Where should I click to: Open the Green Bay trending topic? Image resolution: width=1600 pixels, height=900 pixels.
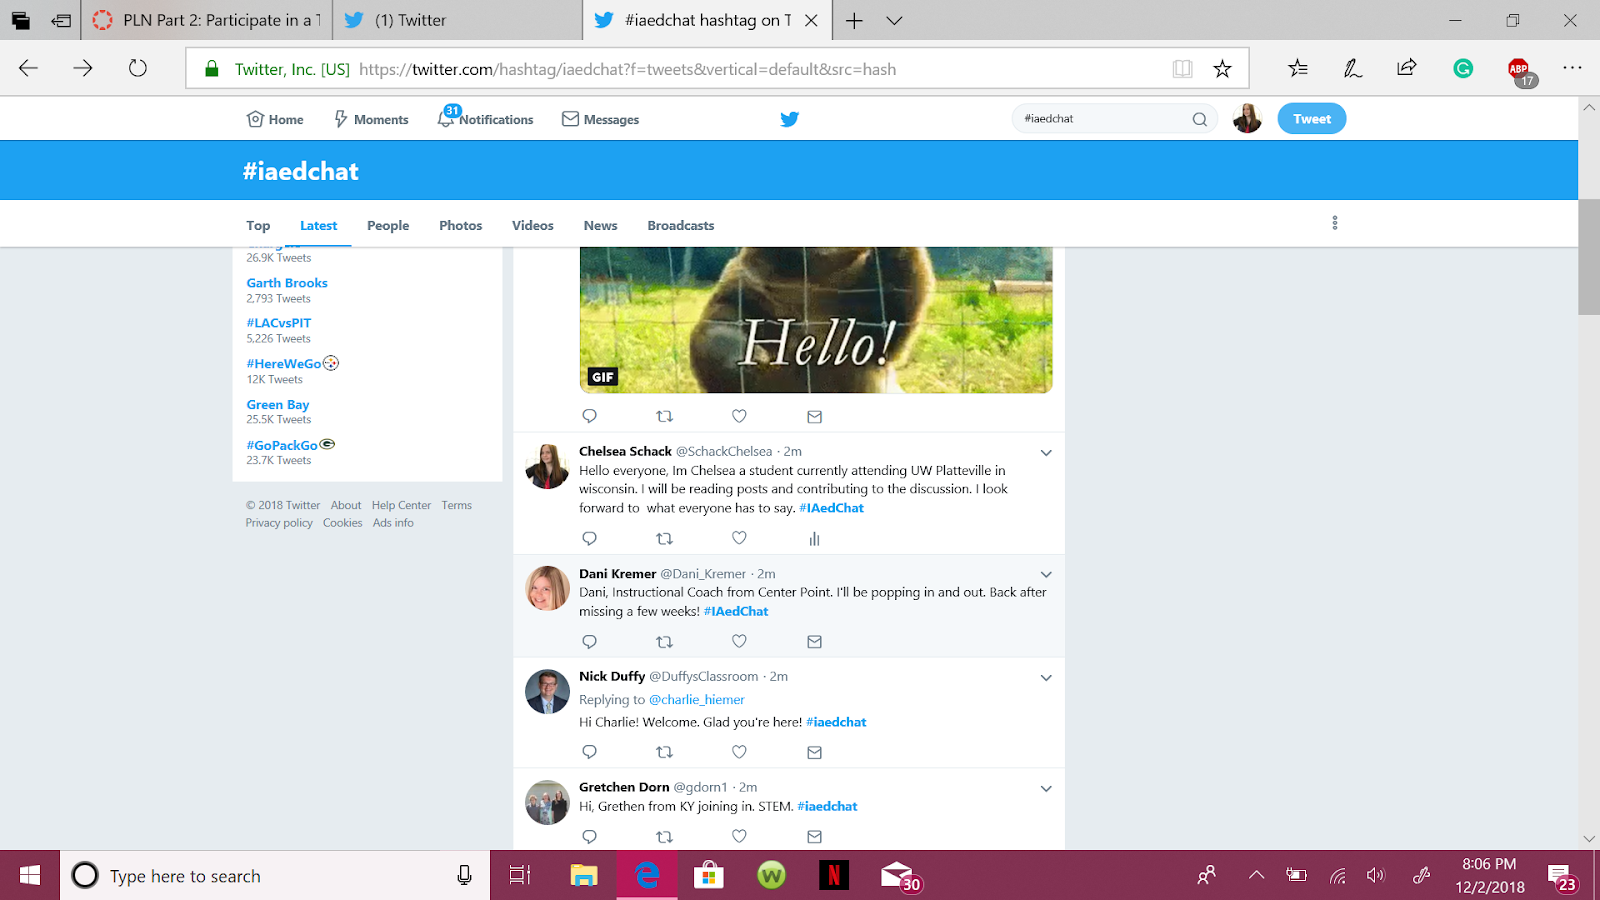277,404
